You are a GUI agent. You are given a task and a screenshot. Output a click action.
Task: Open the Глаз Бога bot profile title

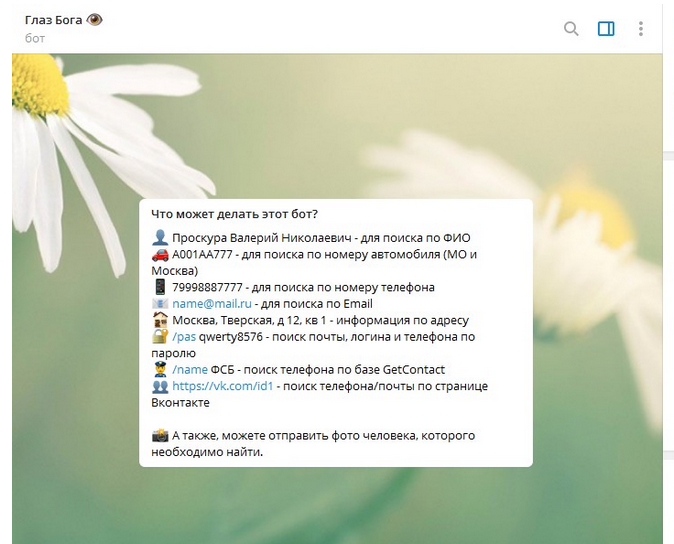coord(53,20)
